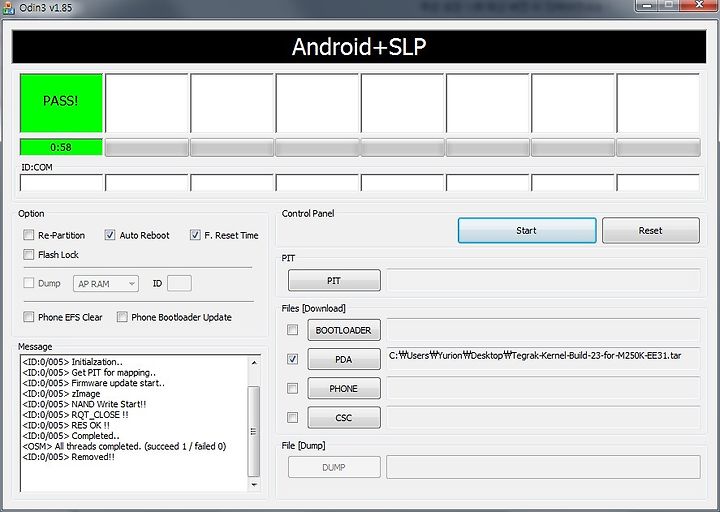This screenshot has height=512, width=720.
Task: Tick the checkbox beside CSC button
Action: pos(292,417)
